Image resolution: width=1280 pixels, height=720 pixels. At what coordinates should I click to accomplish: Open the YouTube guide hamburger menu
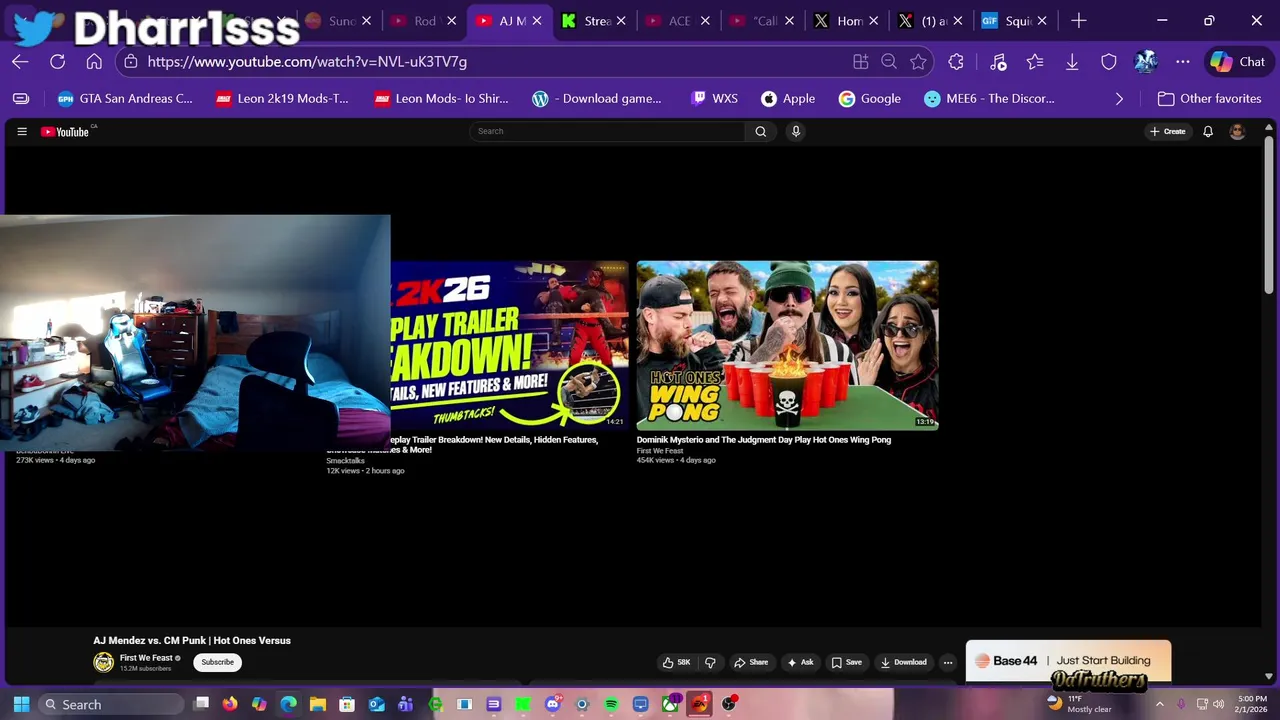(22, 132)
